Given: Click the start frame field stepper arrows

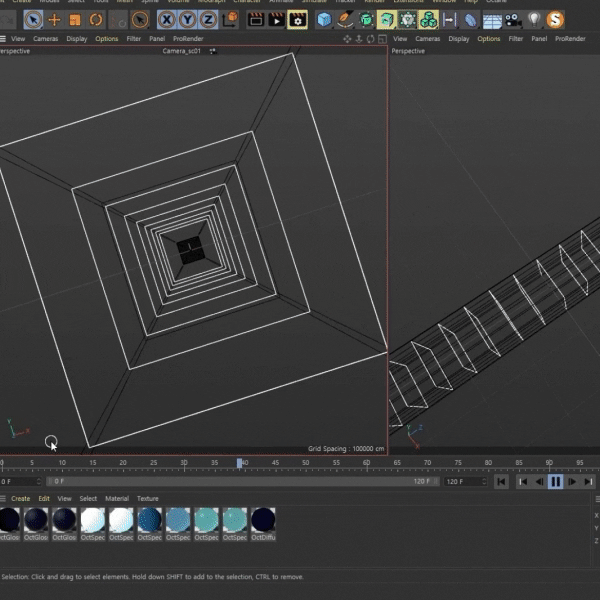Looking at the screenshot, I should pos(39,481).
